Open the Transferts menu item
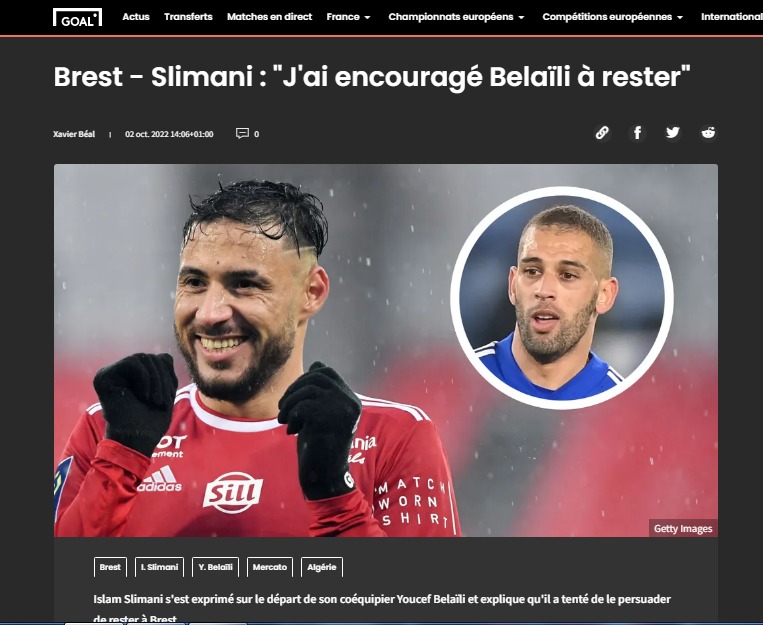Image resolution: width=763 pixels, height=625 pixels. click(188, 17)
